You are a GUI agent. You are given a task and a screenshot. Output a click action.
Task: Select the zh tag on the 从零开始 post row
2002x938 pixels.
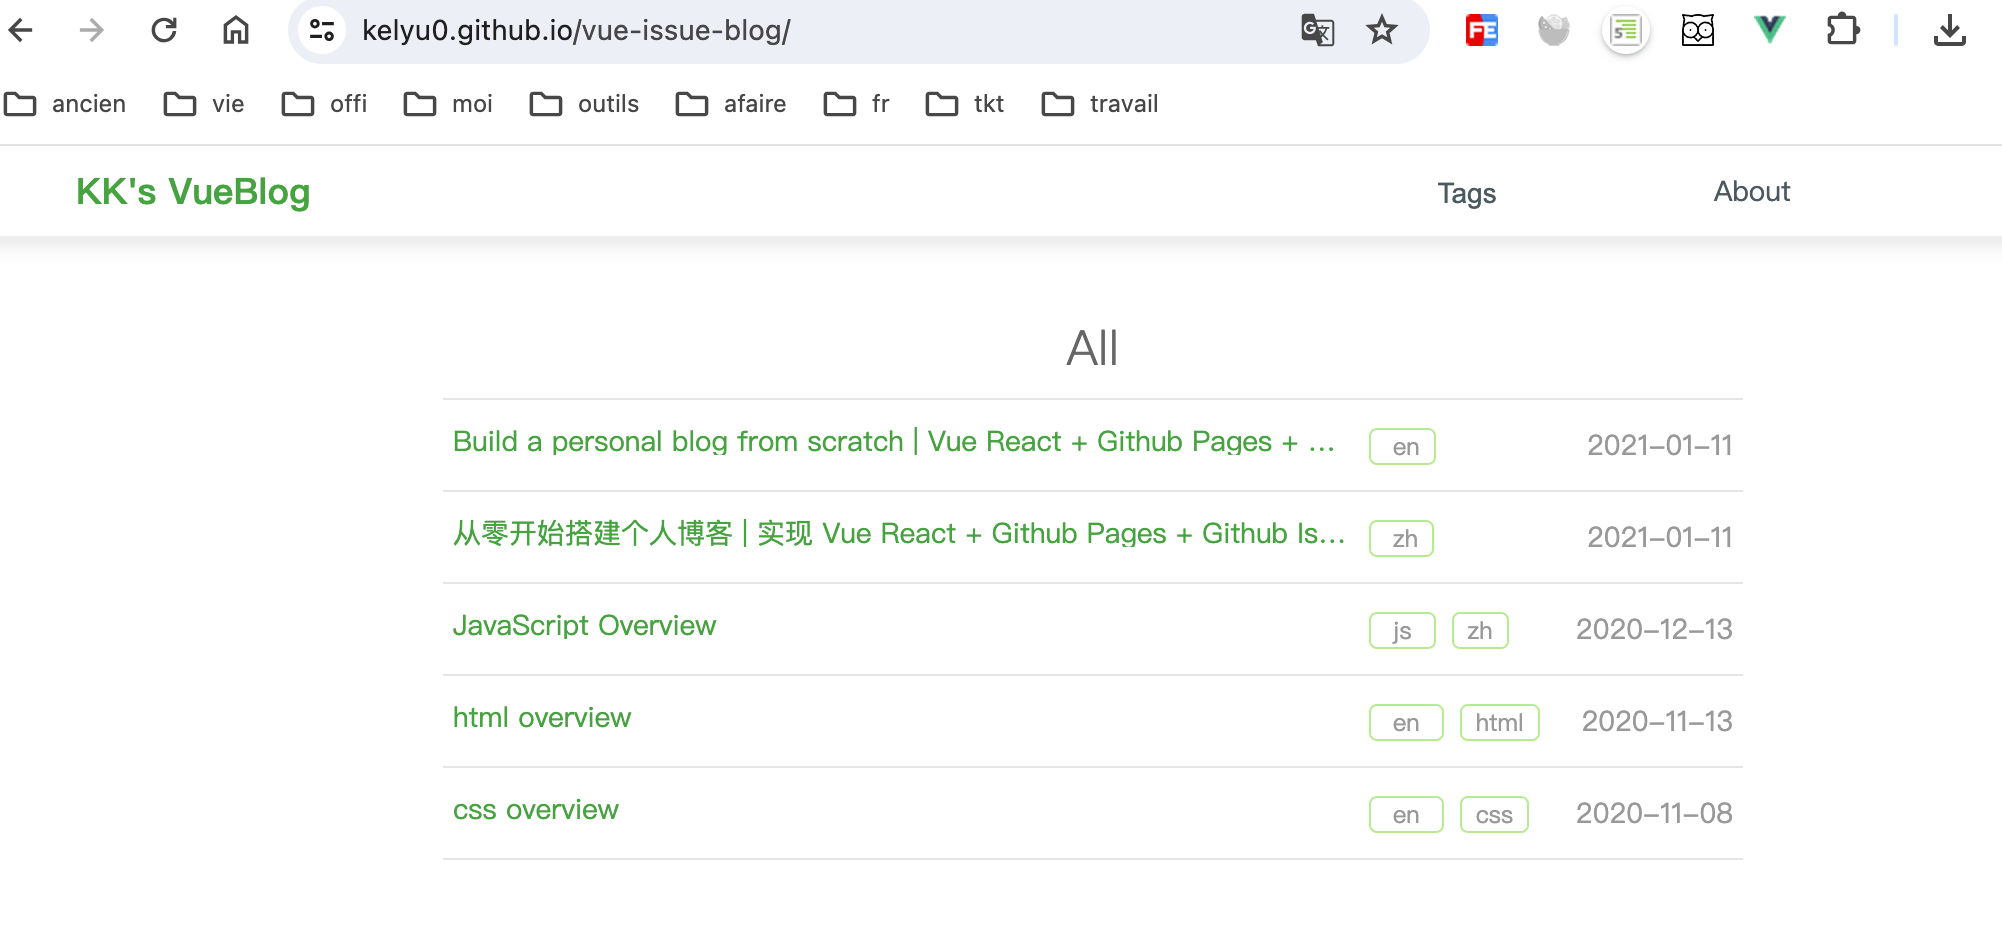pos(1401,539)
